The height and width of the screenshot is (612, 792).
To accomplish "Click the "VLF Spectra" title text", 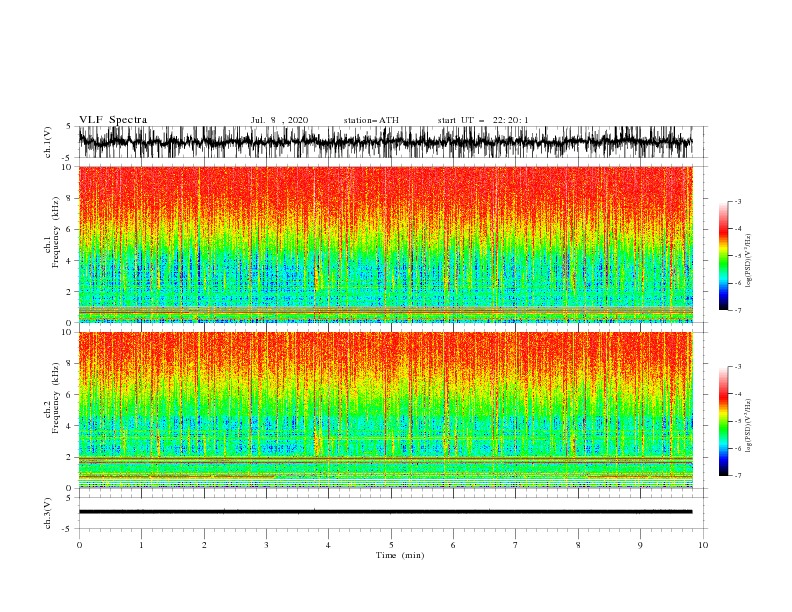I will pos(113,120).
